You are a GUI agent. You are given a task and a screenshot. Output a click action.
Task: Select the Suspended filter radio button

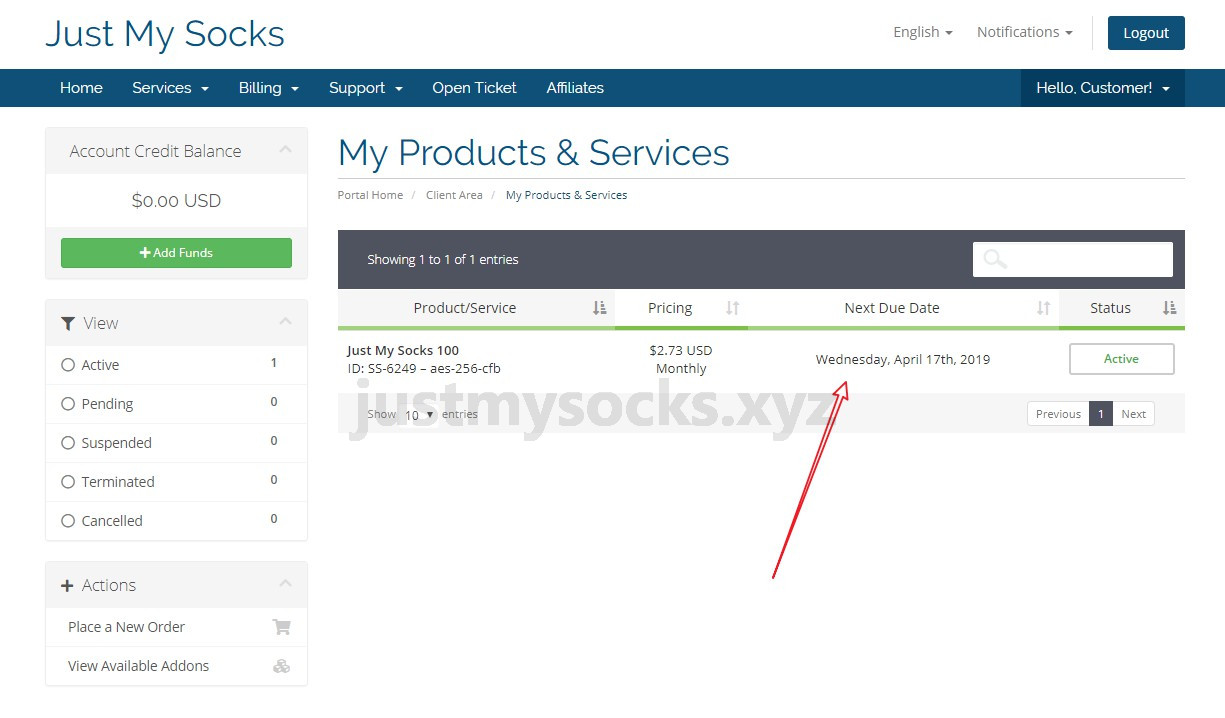[68, 443]
